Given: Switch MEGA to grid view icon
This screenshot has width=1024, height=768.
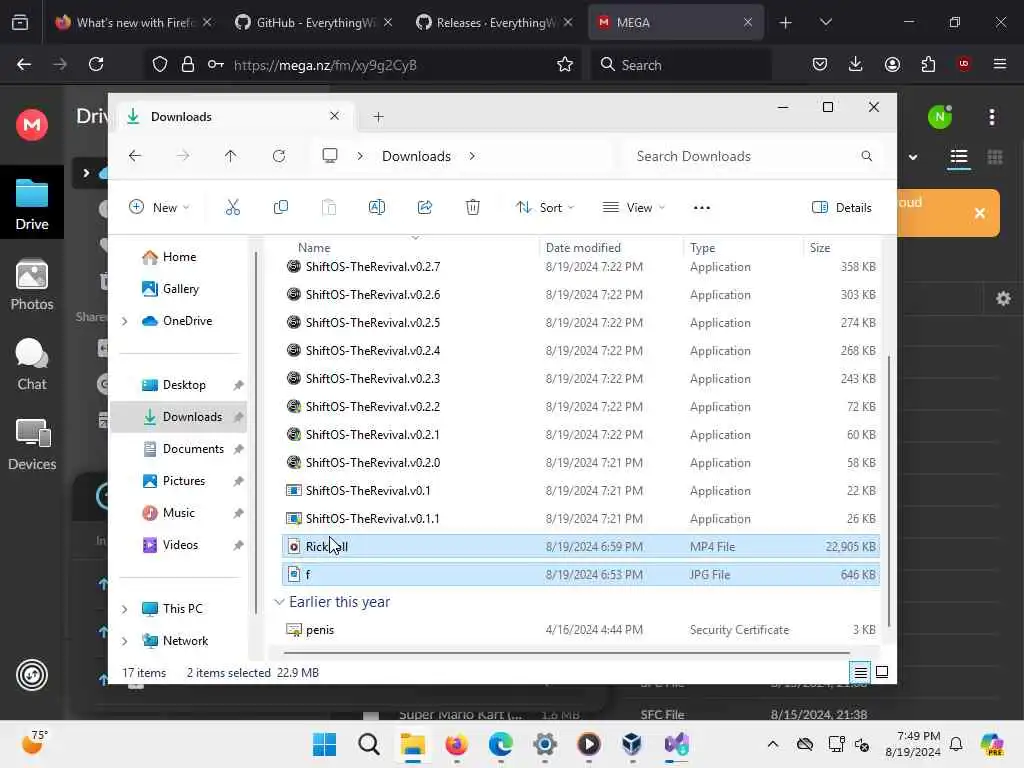Looking at the screenshot, I should [995, 157].
